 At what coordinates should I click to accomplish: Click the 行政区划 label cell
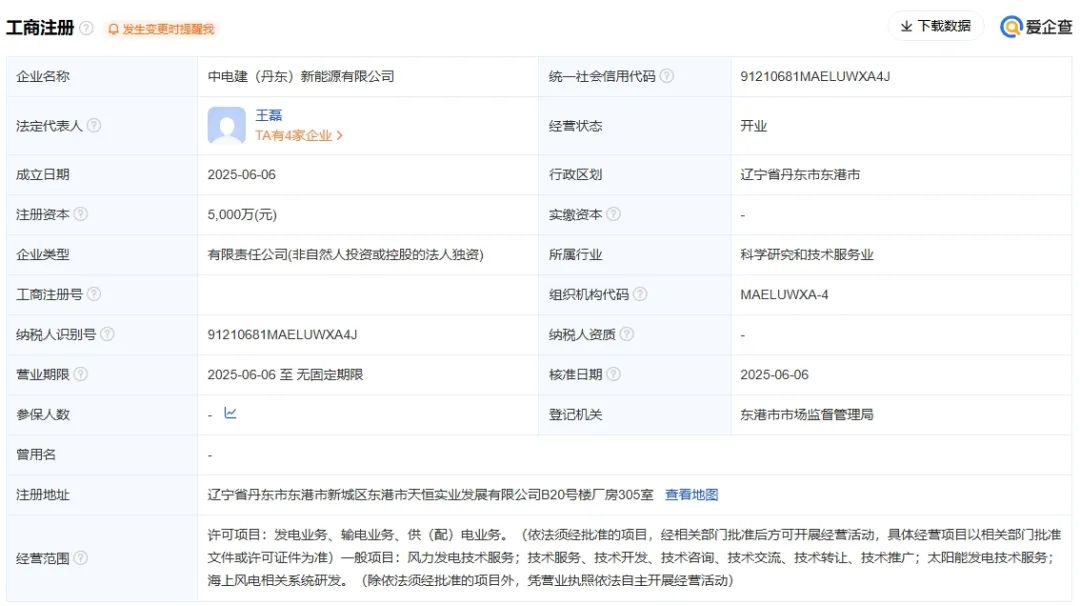coord(634,175)
